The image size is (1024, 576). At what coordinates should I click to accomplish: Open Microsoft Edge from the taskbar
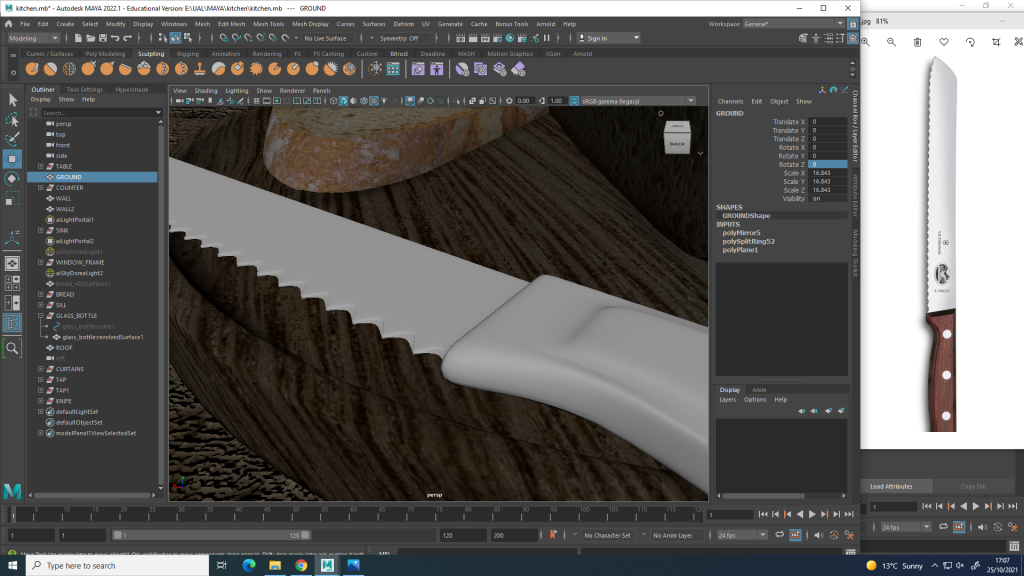pyautogui.click(x=249, y=566)
